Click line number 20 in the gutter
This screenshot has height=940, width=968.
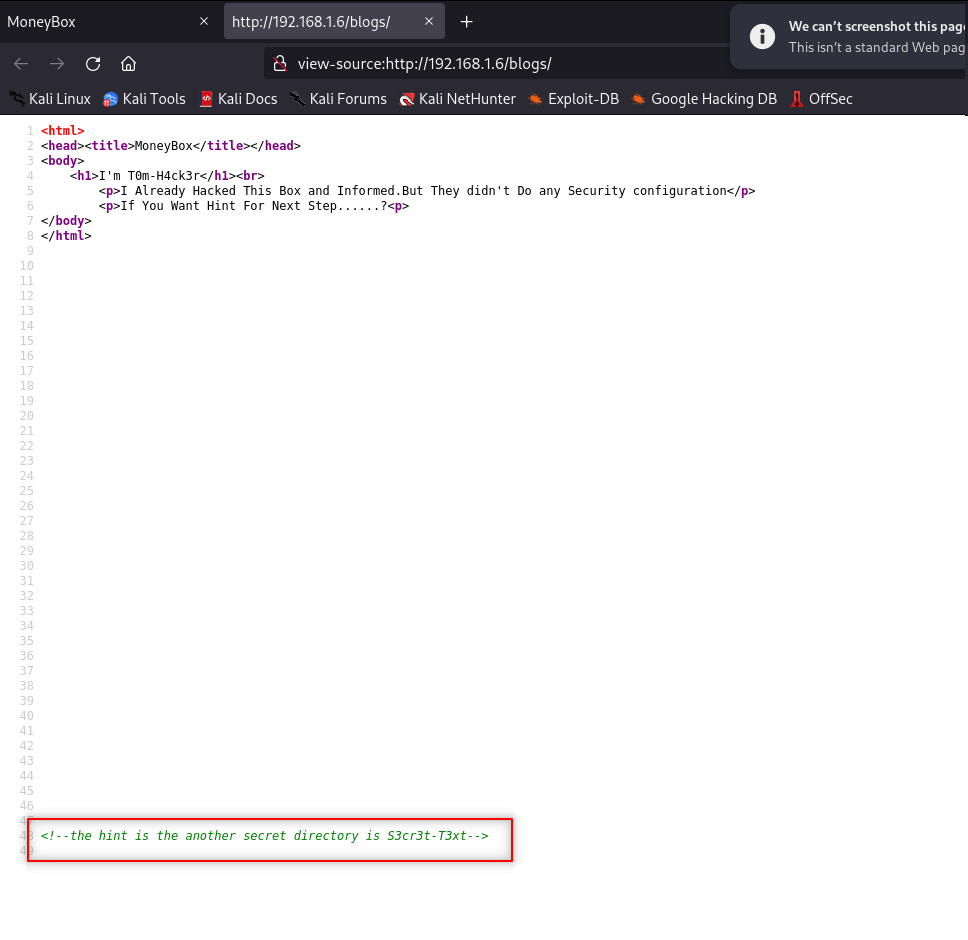27,416
